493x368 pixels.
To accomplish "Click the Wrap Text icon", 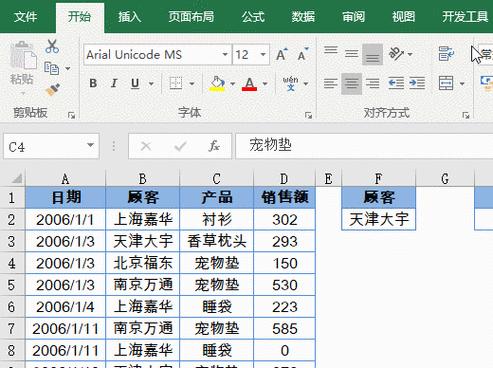I will (446, 53).
